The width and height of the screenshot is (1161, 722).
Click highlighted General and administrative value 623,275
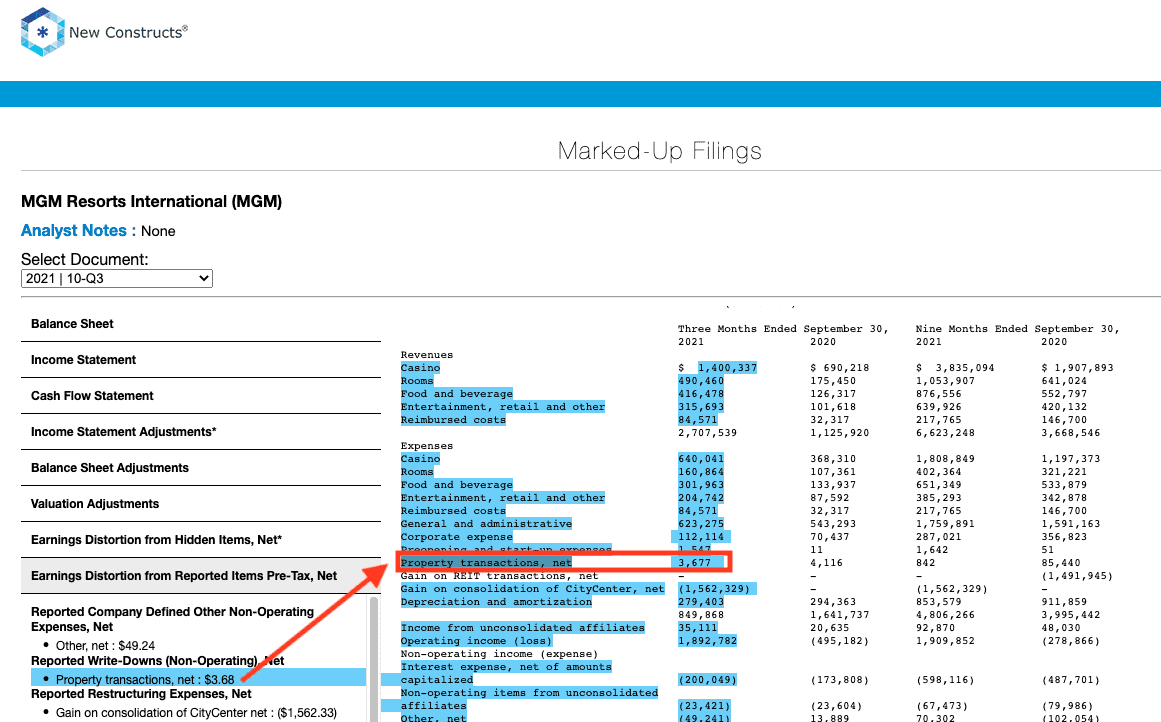click(701, 524)
